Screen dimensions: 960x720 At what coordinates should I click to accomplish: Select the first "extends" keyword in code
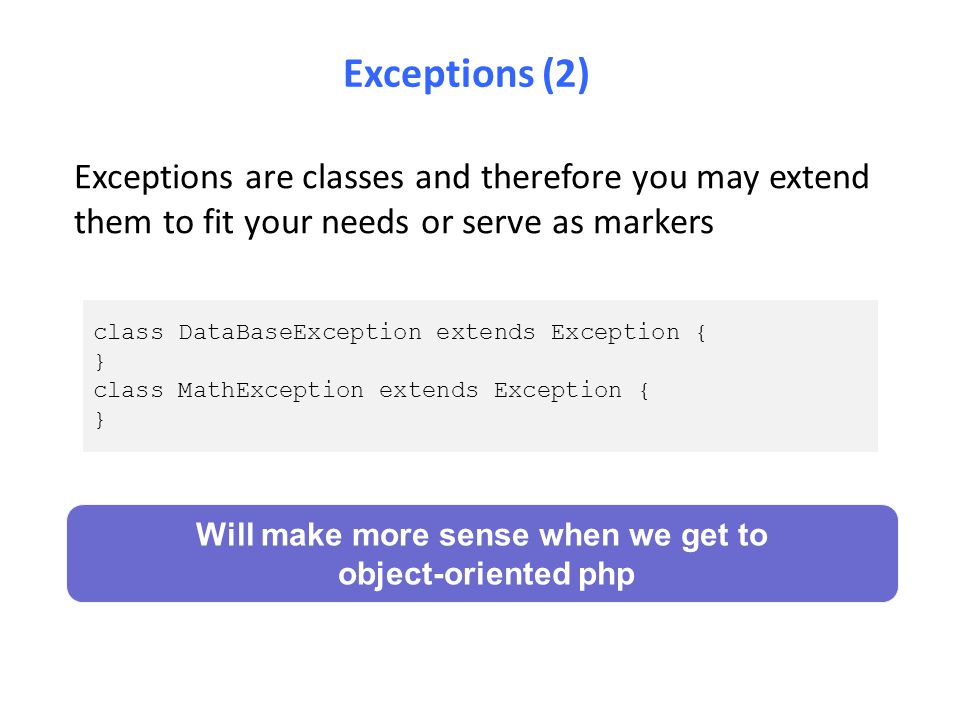tap(486, 332)
